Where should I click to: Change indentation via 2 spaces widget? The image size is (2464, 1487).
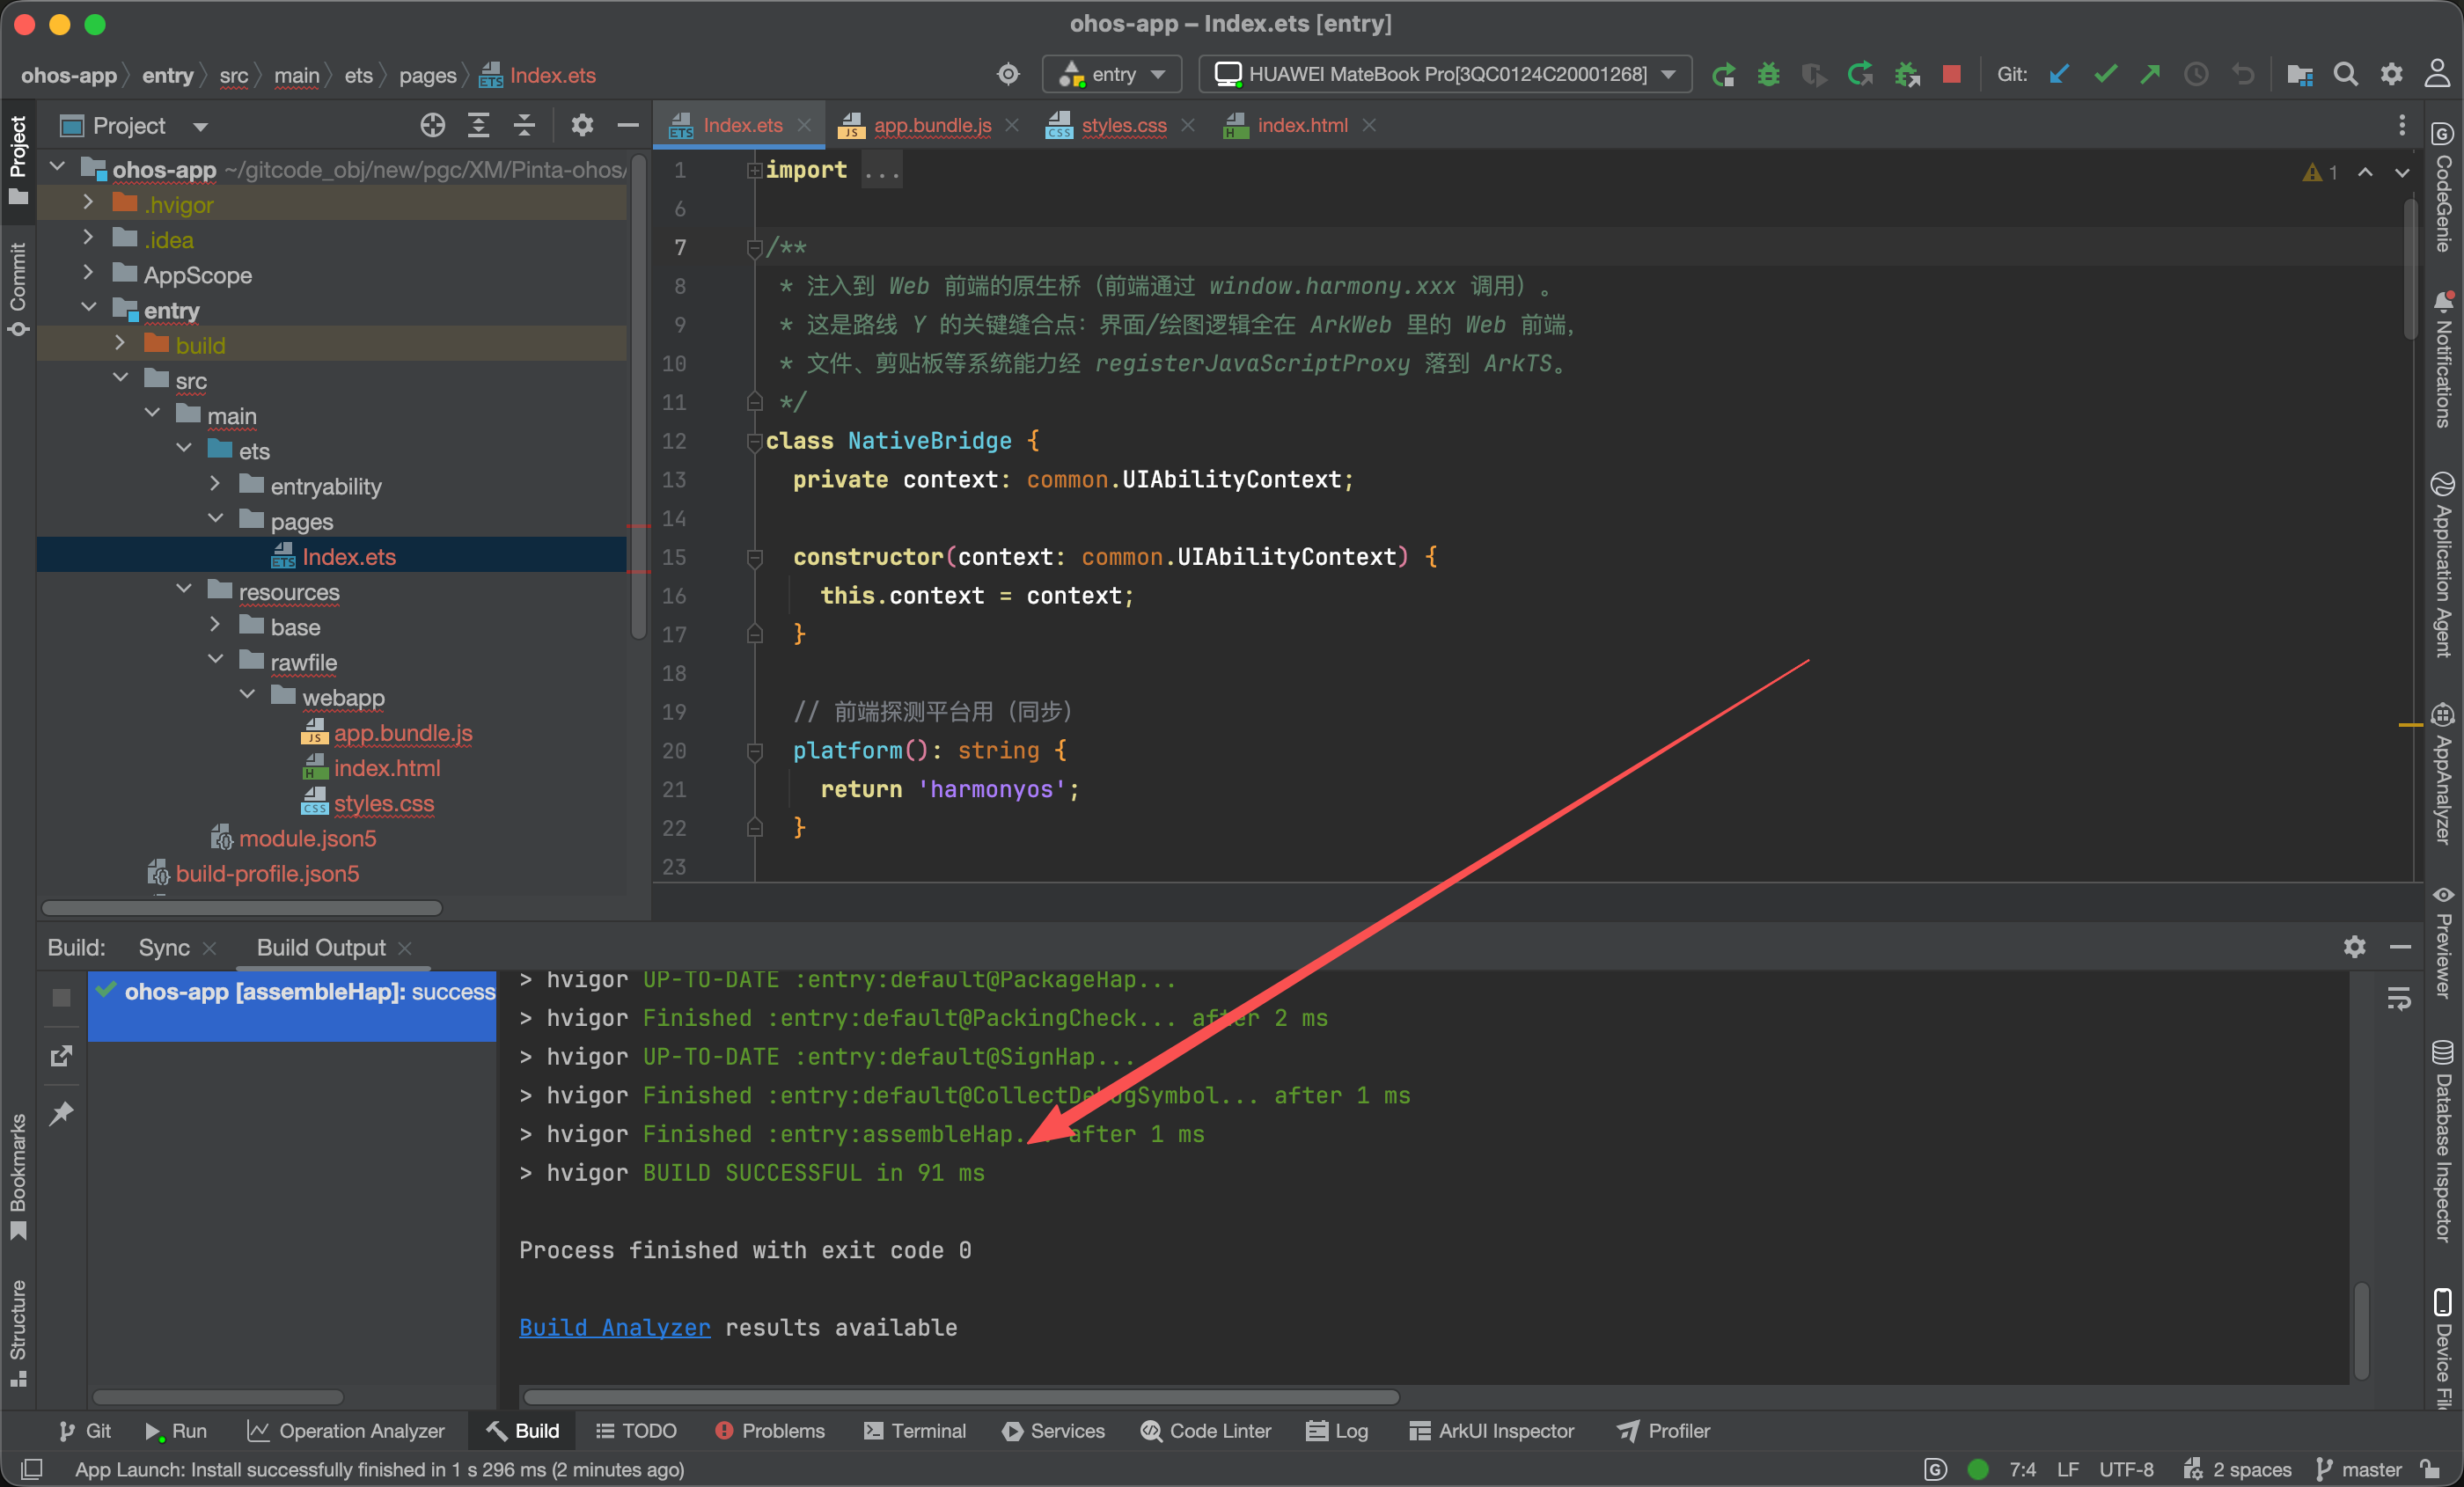pos(2238,1469)
